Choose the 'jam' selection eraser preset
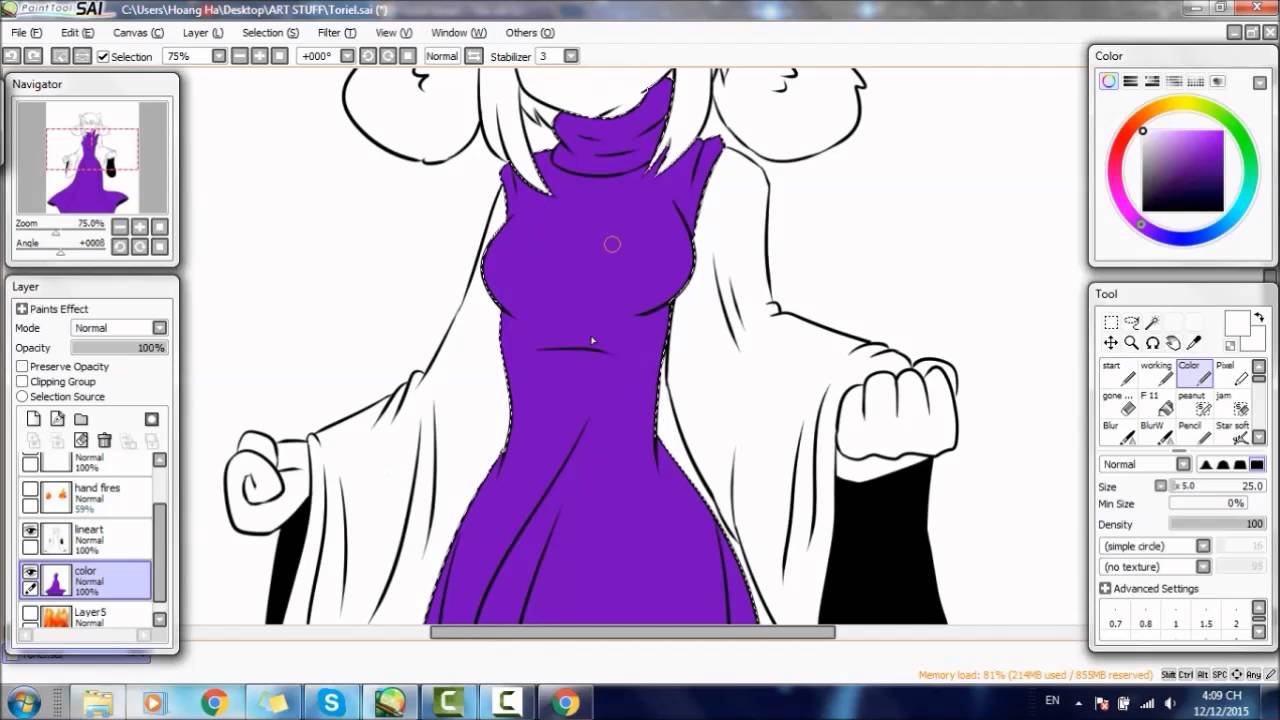Screen dimensions: 1280x720 pyautogui.click(x=1232, y=403)
